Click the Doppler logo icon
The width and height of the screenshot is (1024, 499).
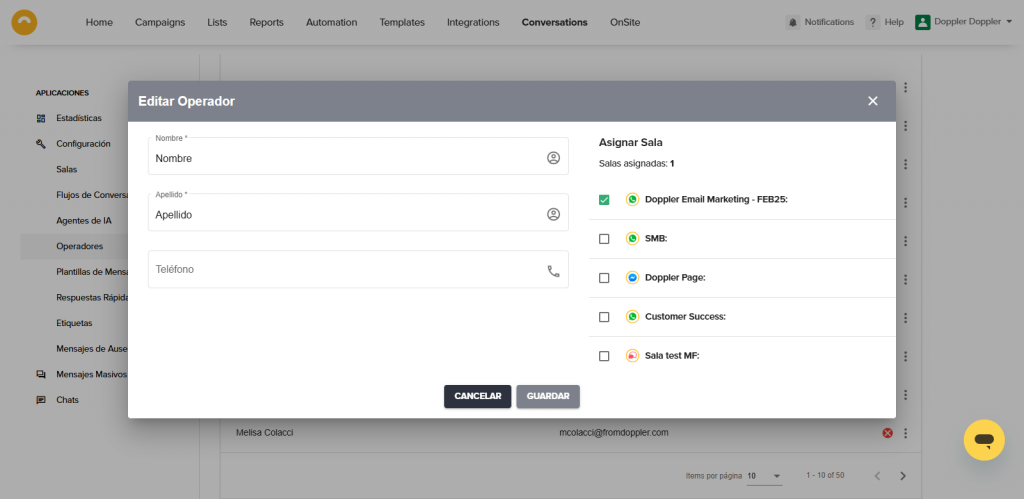click(x=24, y=22)
